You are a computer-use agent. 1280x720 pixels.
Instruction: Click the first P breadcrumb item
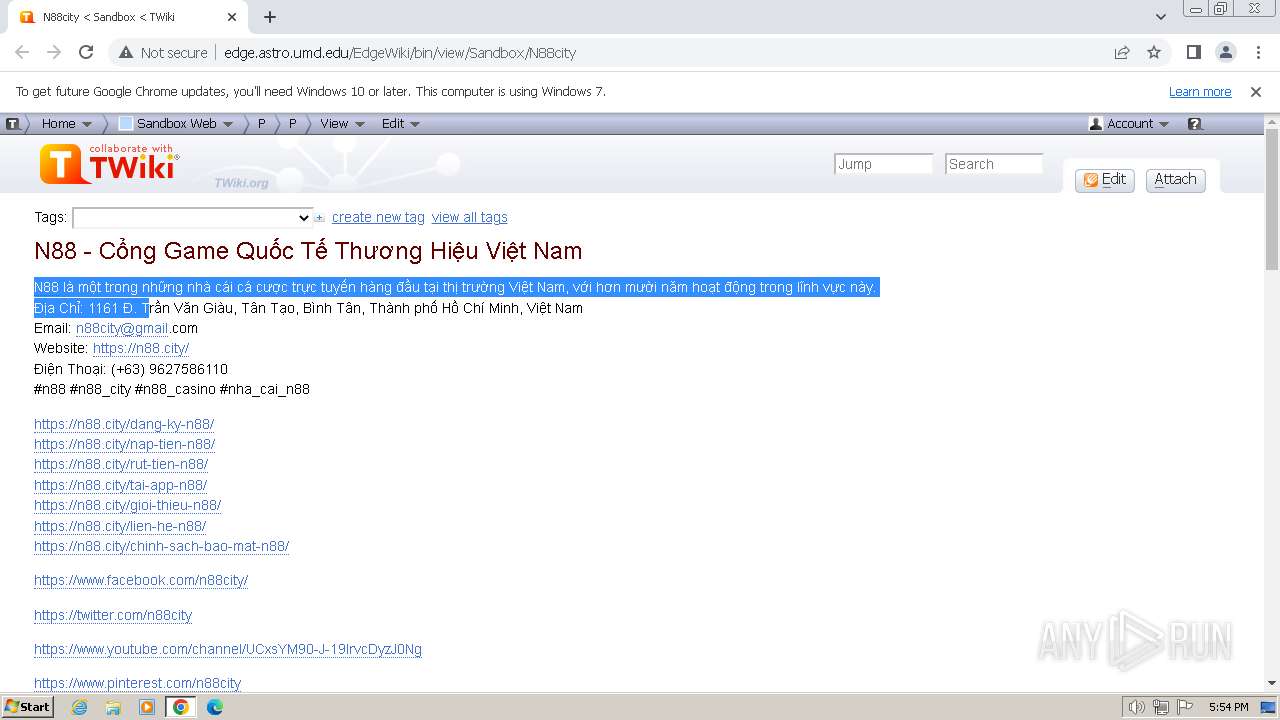tap(262, 124)
